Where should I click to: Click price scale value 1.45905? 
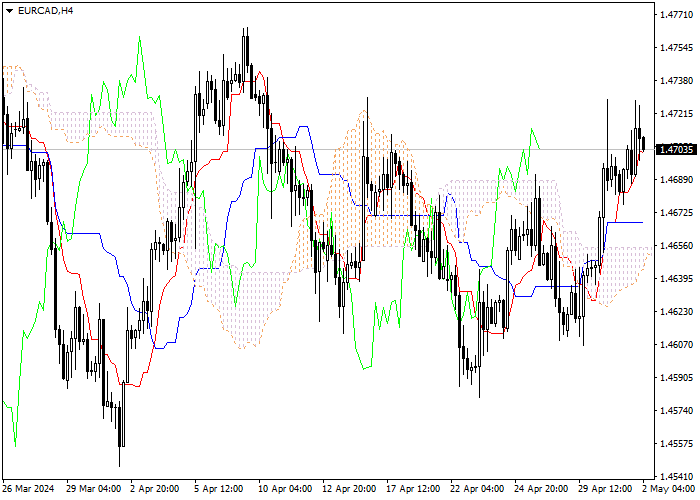(x=676, y=378)
